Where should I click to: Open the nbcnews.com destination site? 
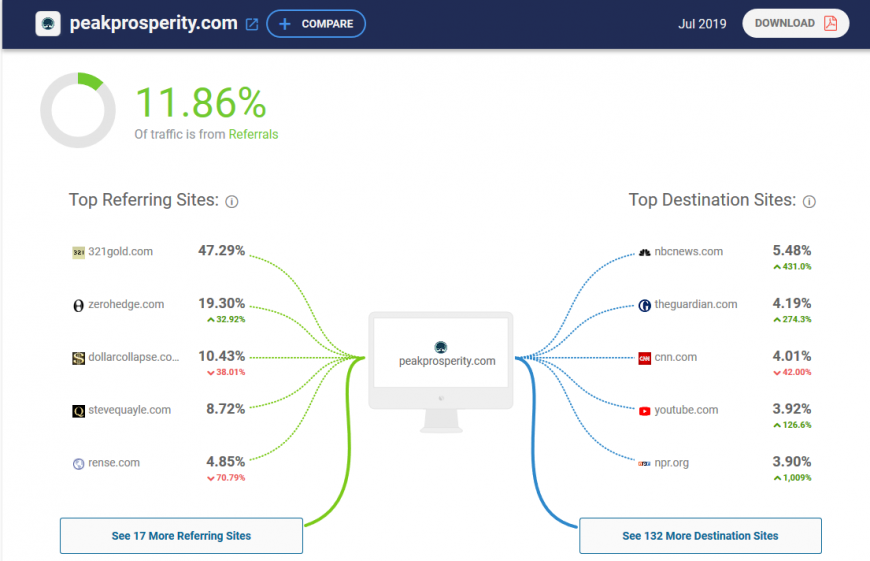coord(689,251)
